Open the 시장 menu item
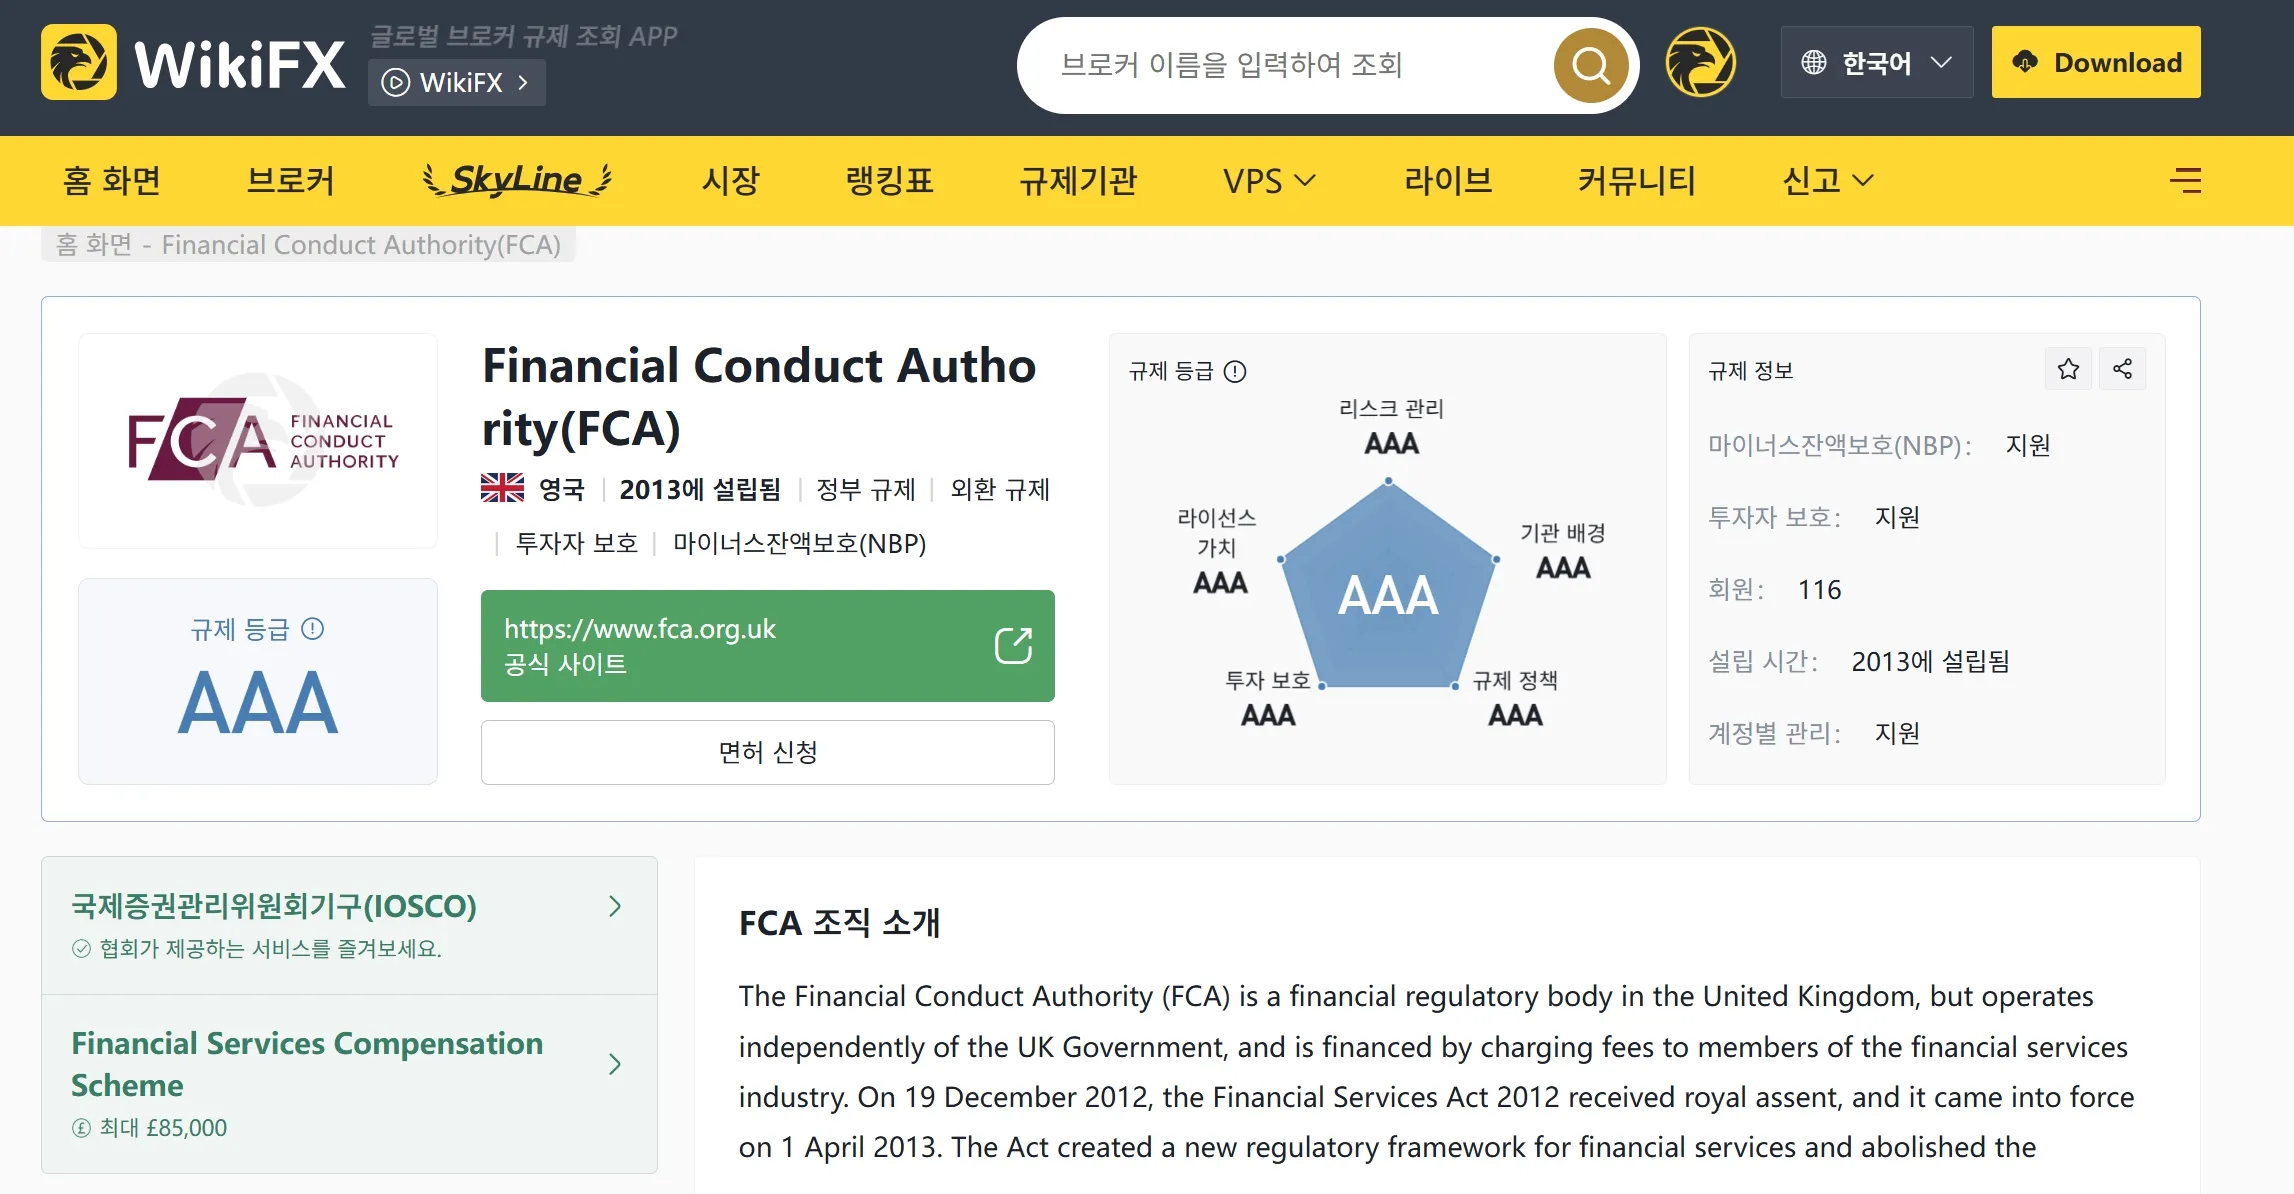Viewport: 2294px width, 1194px height. (731, 181)
